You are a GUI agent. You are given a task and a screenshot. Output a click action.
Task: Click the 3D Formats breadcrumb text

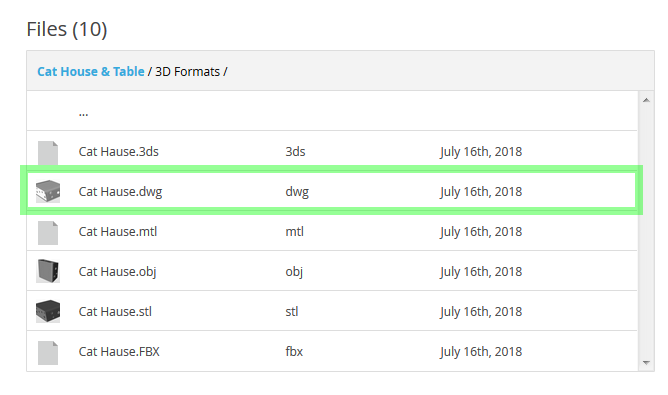[187, 72]
